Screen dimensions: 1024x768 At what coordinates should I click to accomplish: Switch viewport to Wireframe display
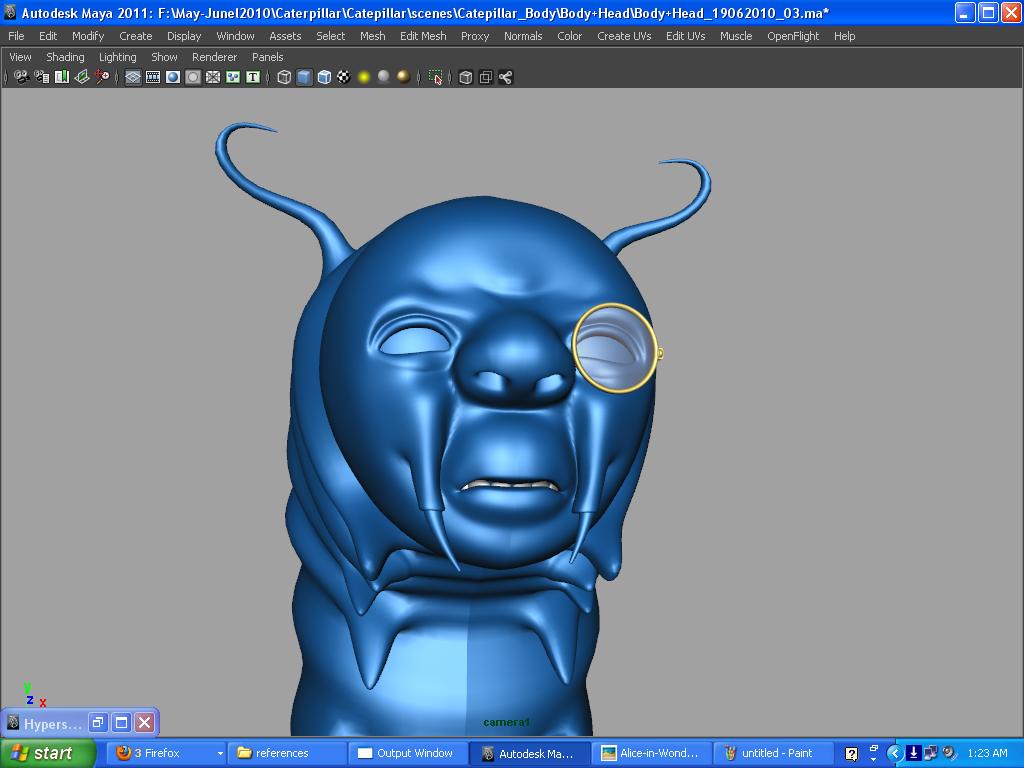(284, 77)
